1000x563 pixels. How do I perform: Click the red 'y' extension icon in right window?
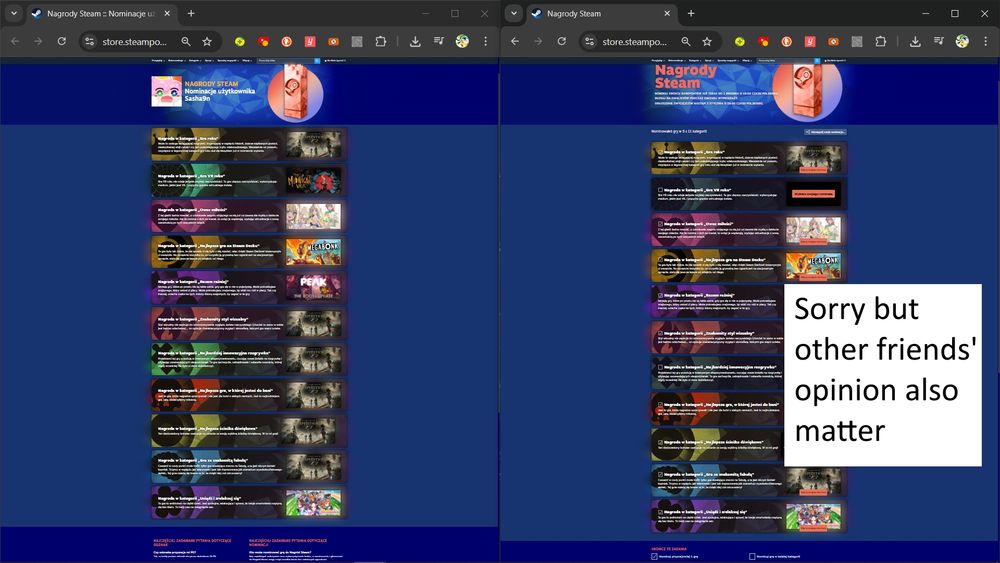810,41
